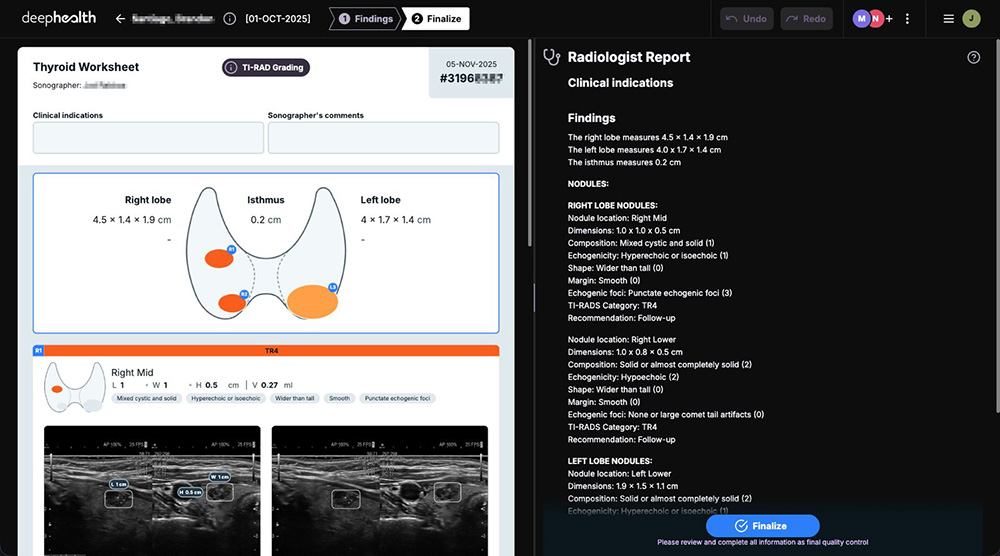The height and width of the screenshot is (556, 1000).
Task: Open the N collaborator avatar
Action: (x=876, y=18)
